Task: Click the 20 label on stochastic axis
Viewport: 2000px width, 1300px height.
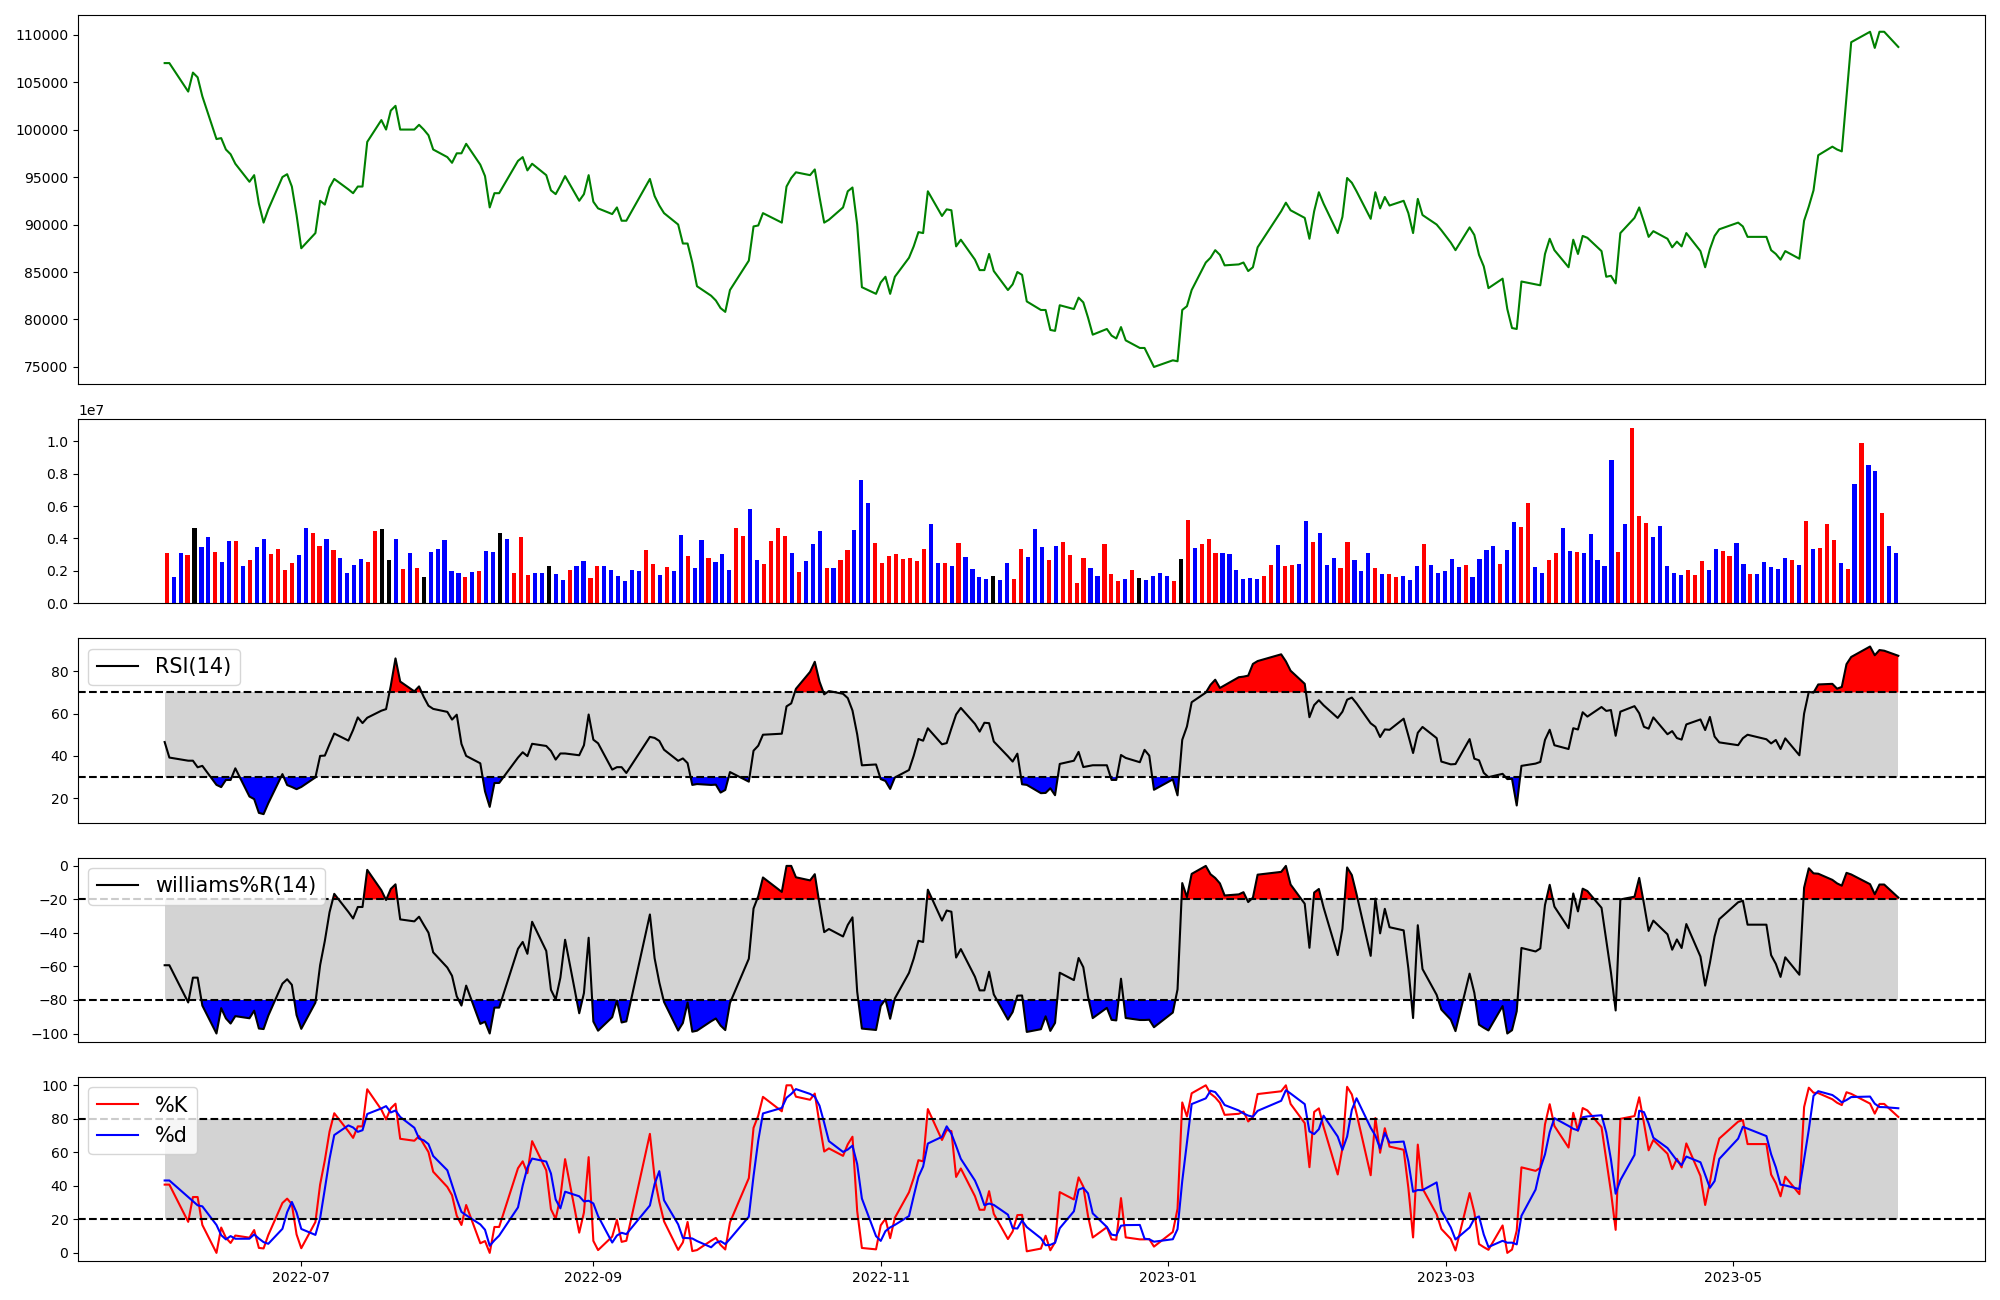Action: [60, 1220]
